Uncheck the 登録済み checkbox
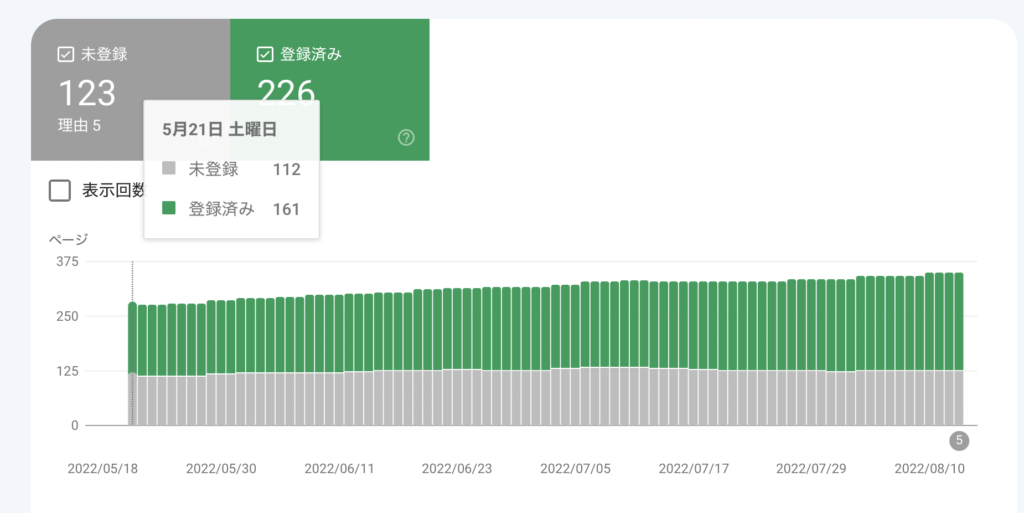The width and height of the screenshot is (1024, 513). pos(264,54)
